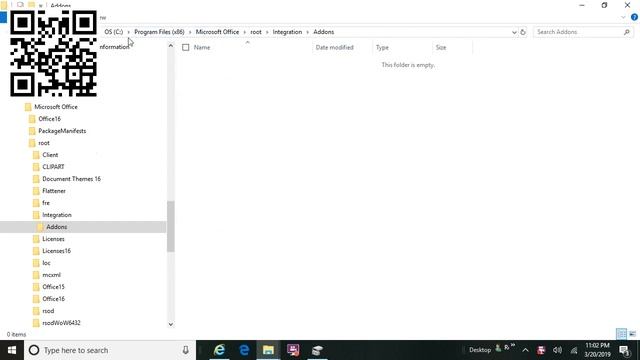Go to root breadcrumb segment

(256, 32)
